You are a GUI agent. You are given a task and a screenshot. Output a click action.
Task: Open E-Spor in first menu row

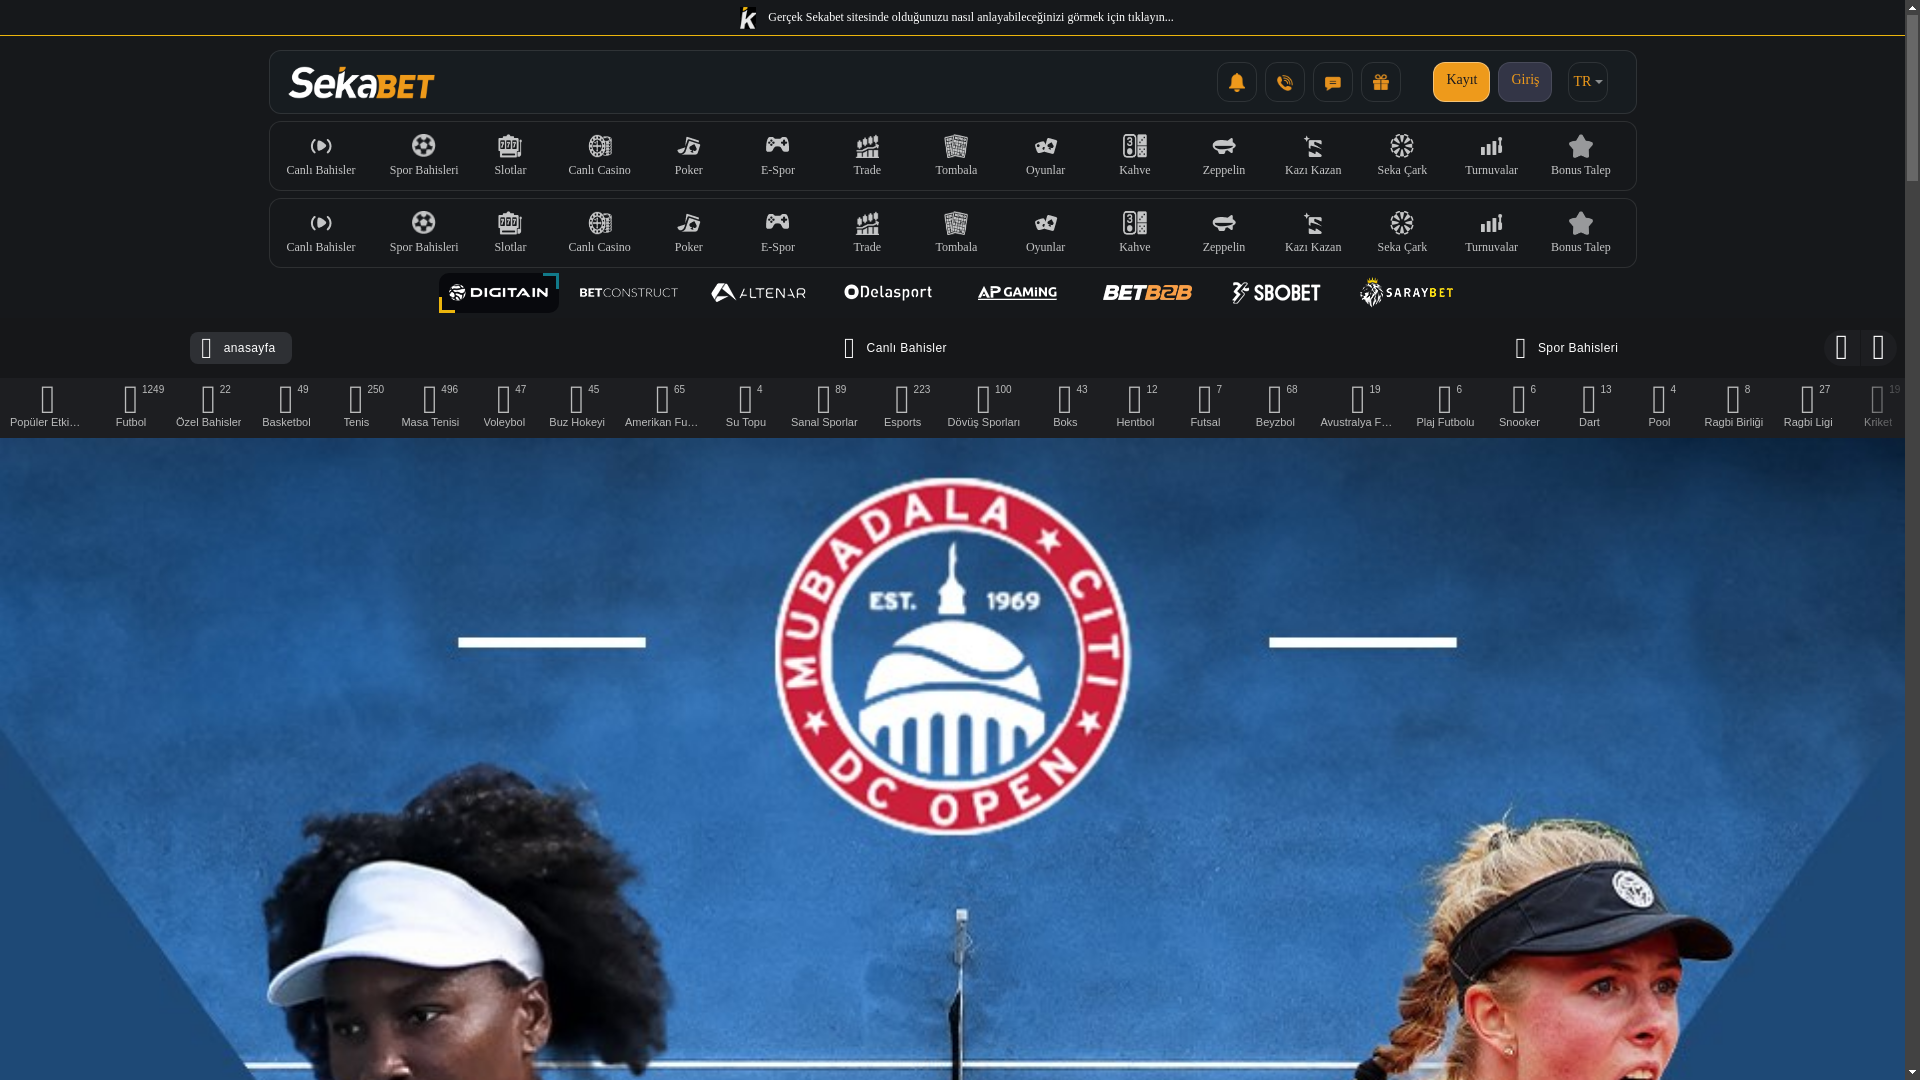click(x=778, y=156)
